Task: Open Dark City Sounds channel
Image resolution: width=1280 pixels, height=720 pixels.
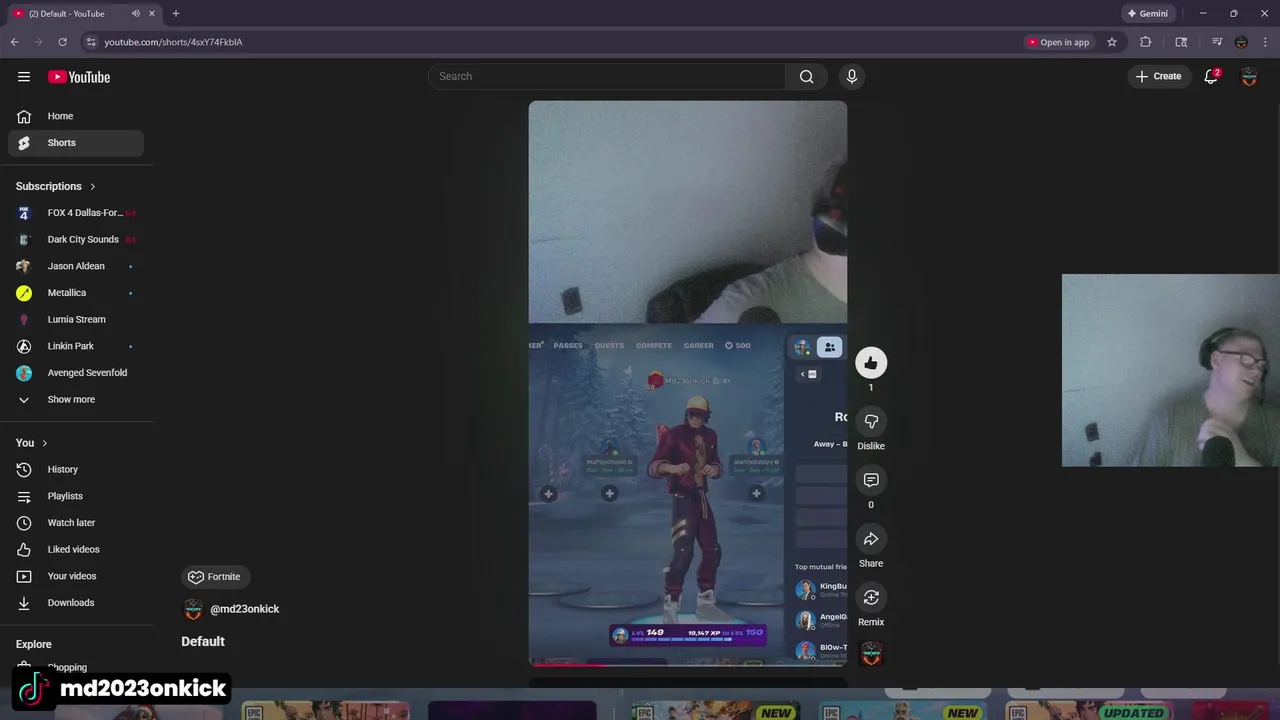Action: pos(76,239)
